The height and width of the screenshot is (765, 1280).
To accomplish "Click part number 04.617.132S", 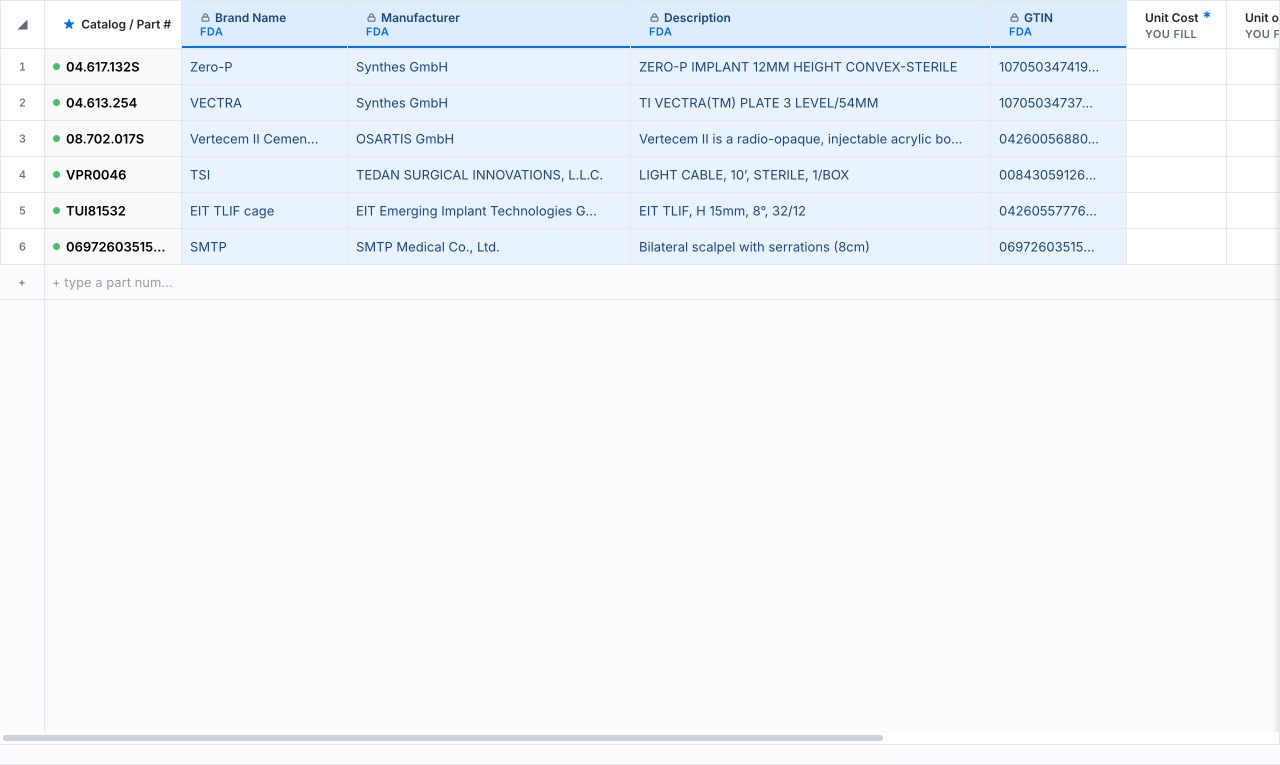I will click(103, 67).
